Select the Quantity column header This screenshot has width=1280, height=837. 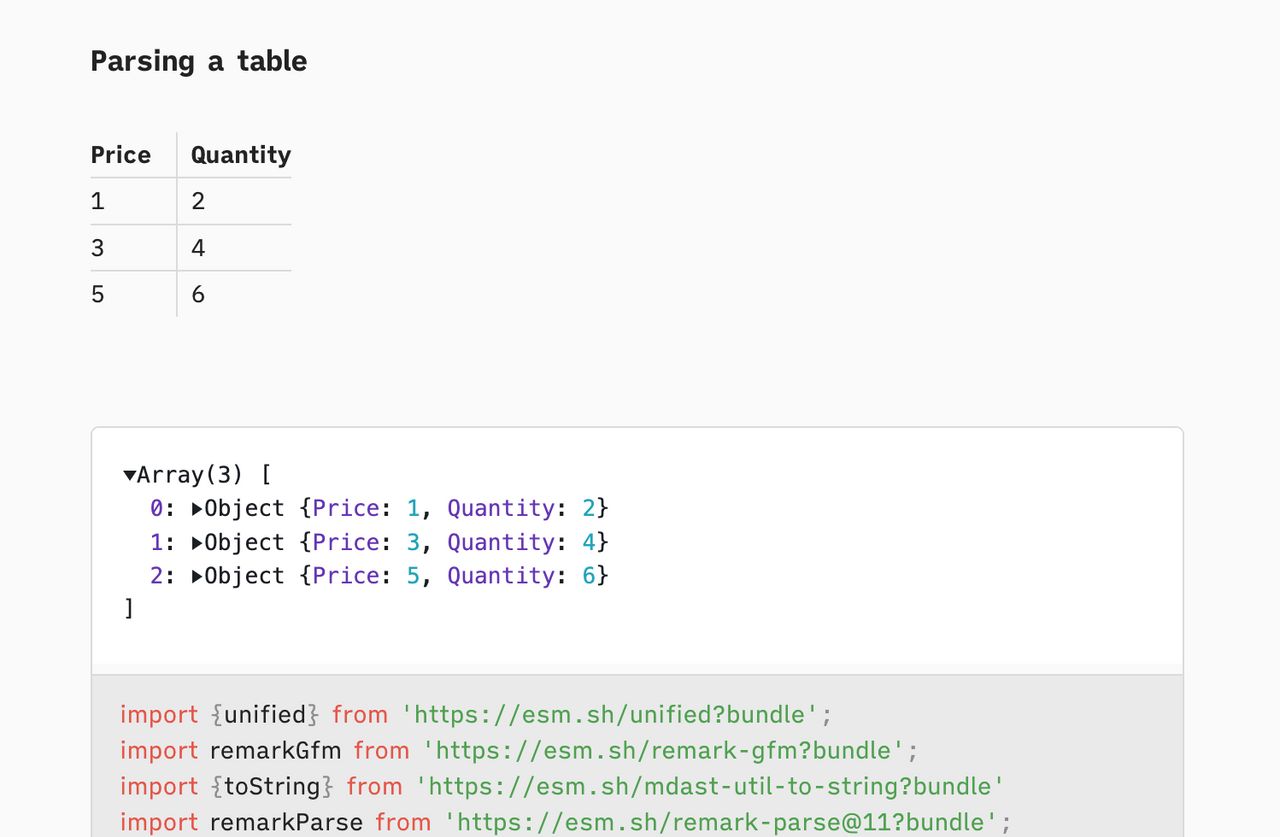pyautogui.click(x=239, y=155)
